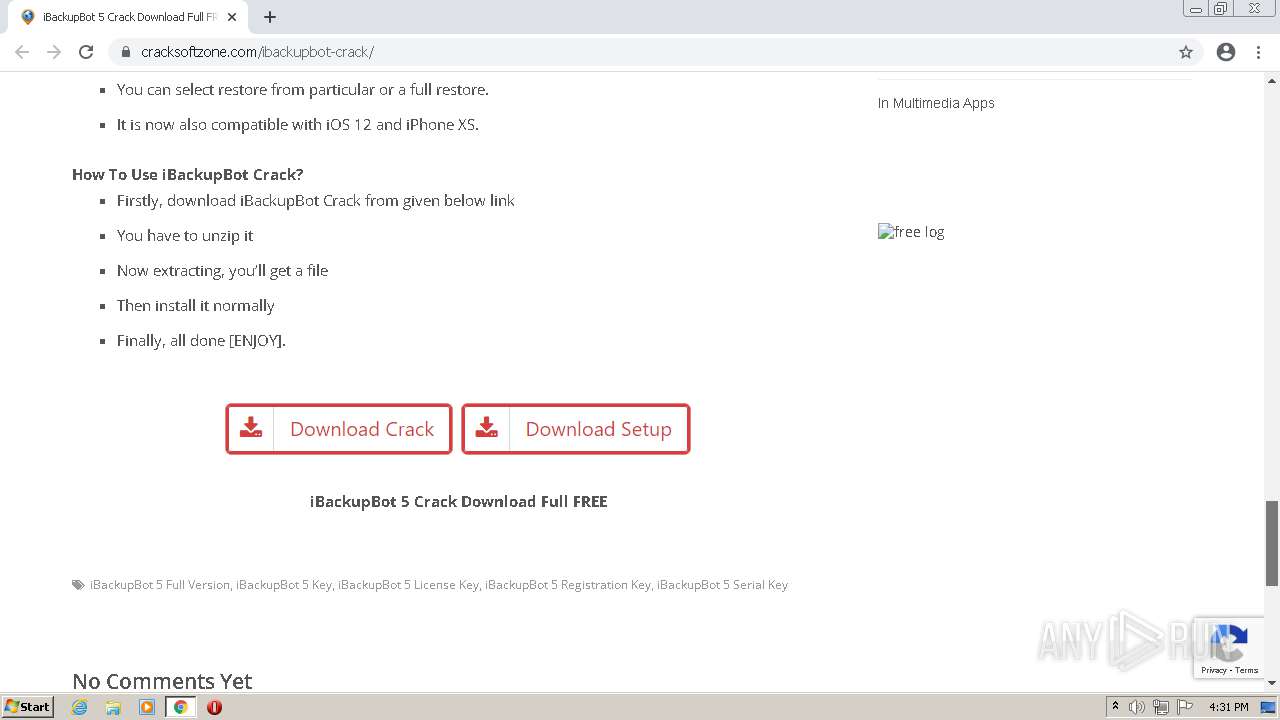Click the Show desktop monitor tray icon
The width and height of the screenshot is (1280, 720).
1268,707
